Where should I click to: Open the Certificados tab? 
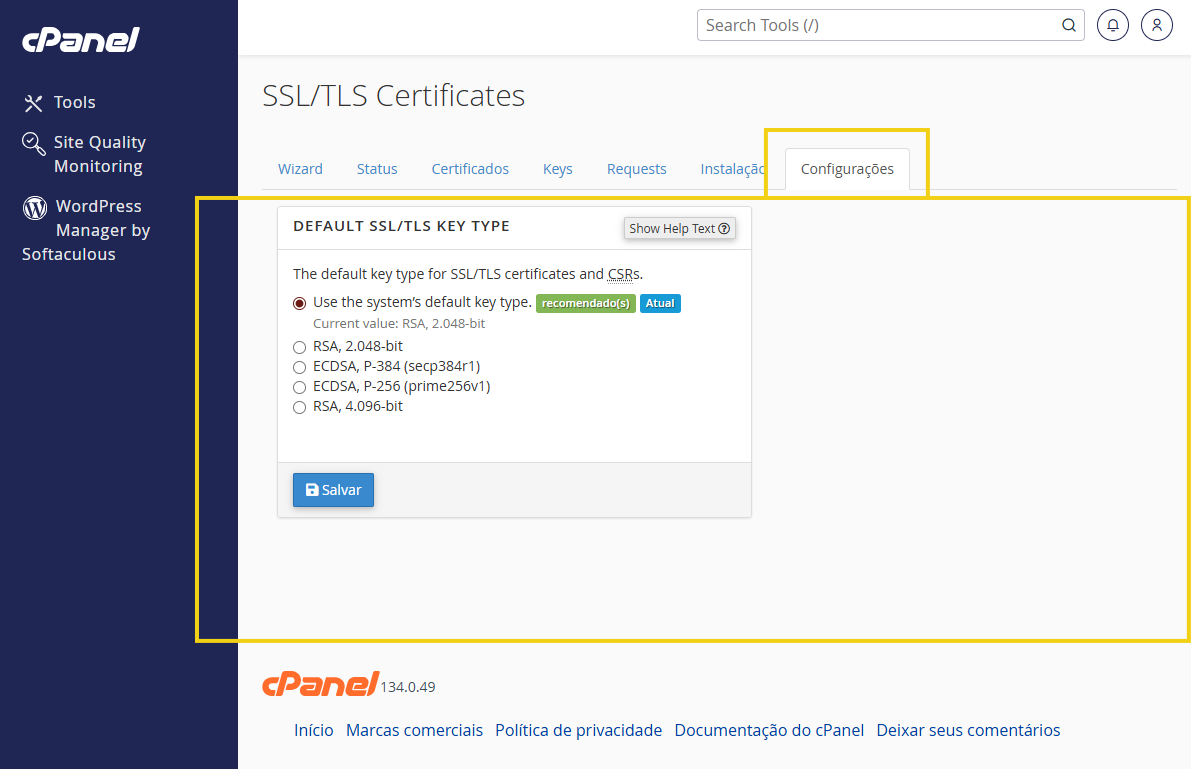tap(470, 169)
